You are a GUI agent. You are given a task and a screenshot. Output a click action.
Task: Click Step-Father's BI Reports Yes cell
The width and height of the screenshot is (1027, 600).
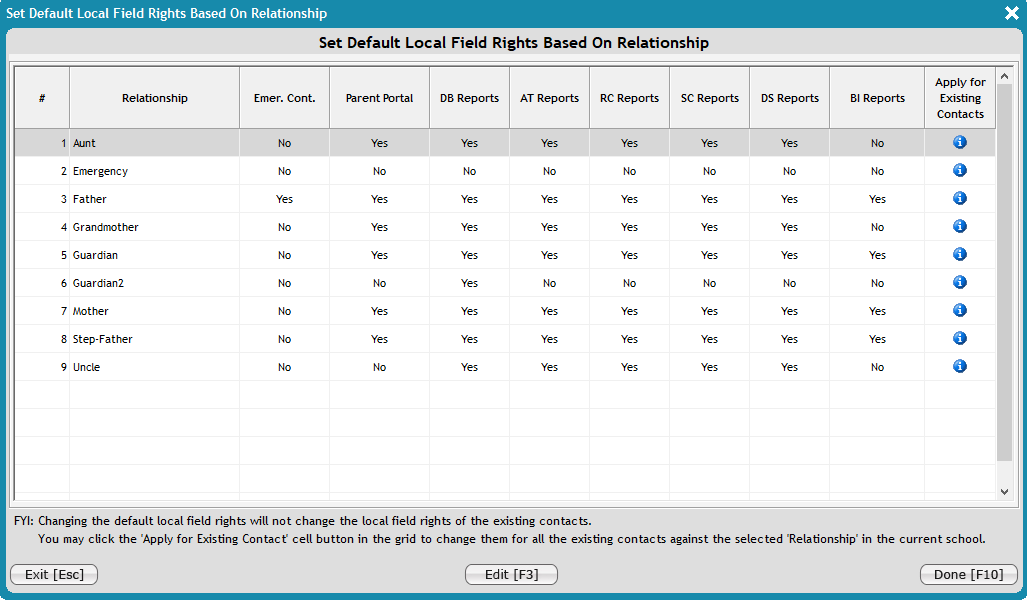(x=877, y=339)
